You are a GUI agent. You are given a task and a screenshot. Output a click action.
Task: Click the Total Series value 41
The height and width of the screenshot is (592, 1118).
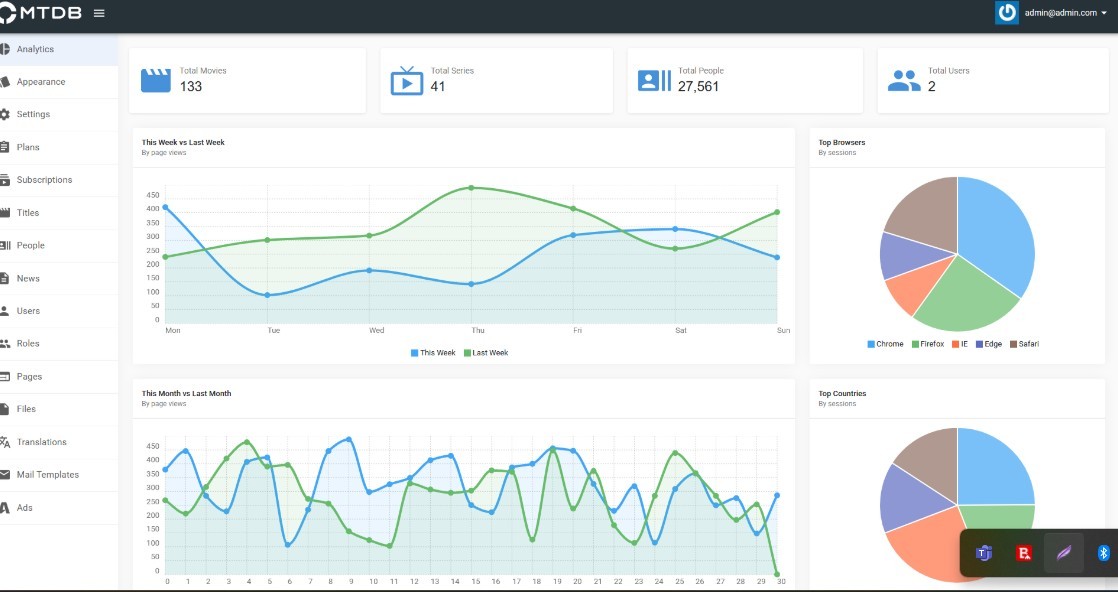coord(437,86)
